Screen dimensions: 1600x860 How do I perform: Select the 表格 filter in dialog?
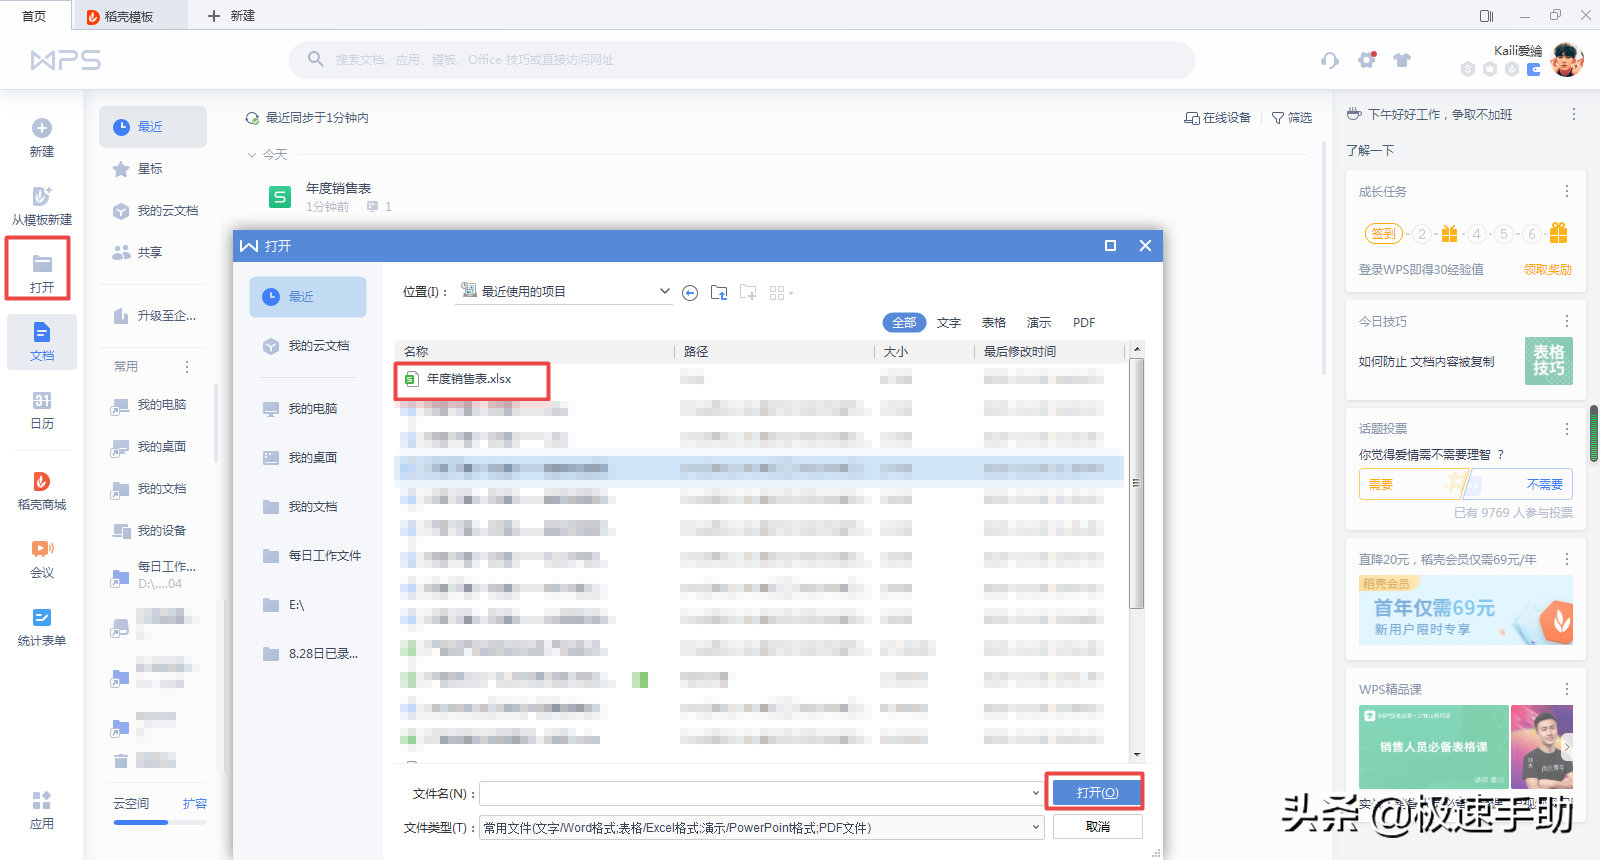pos(994,322)
